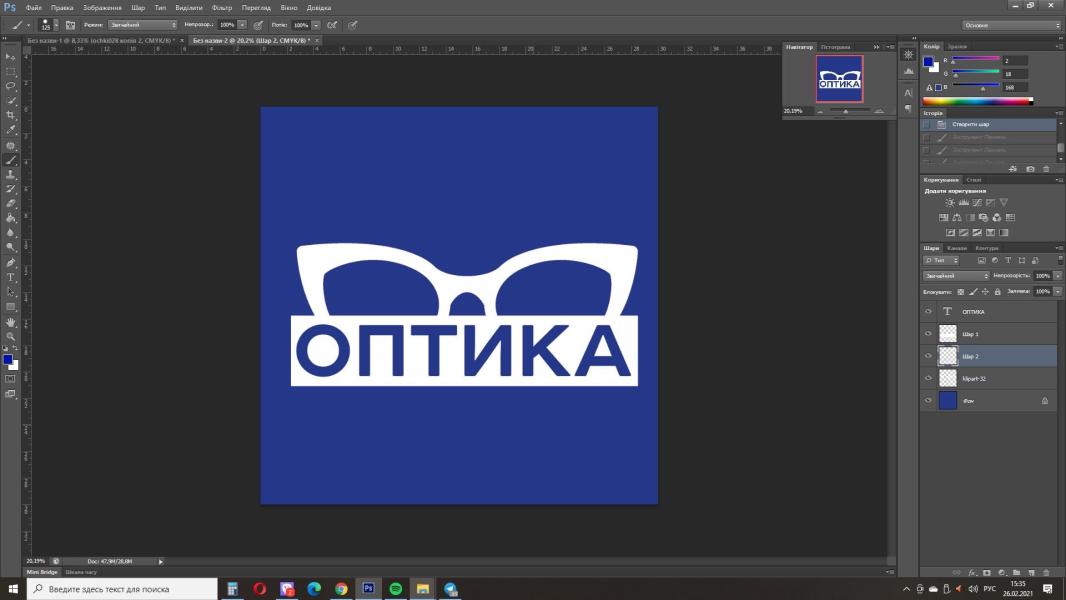The width and height of the screenshot is (1066, 600).
Task: Click the Windows Start button
Action: coord(13,588)
